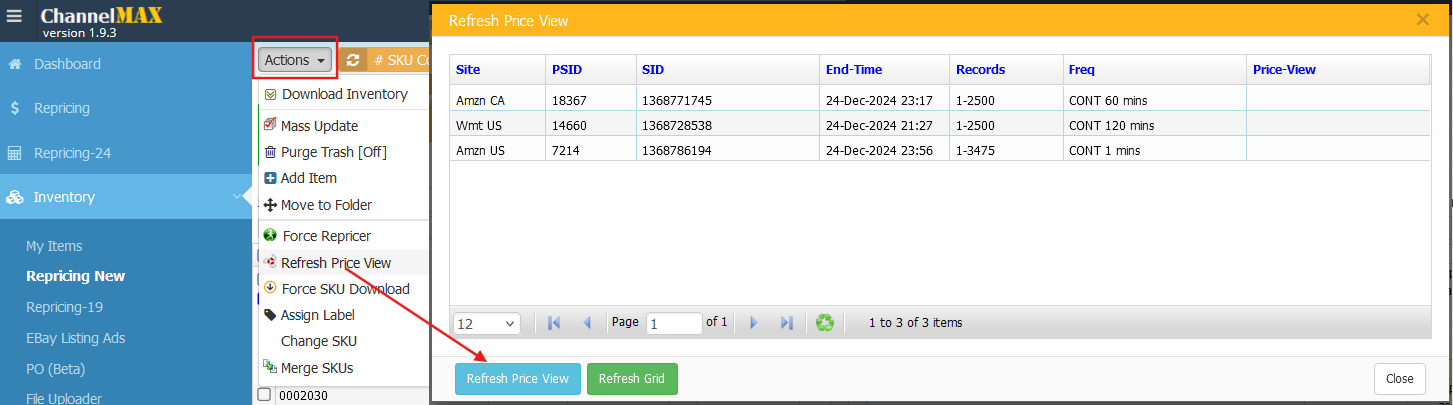The width and height of the screenshot is (1453, 405).
Task: Go to previous page arrow
Action: [x=587, y=323]
